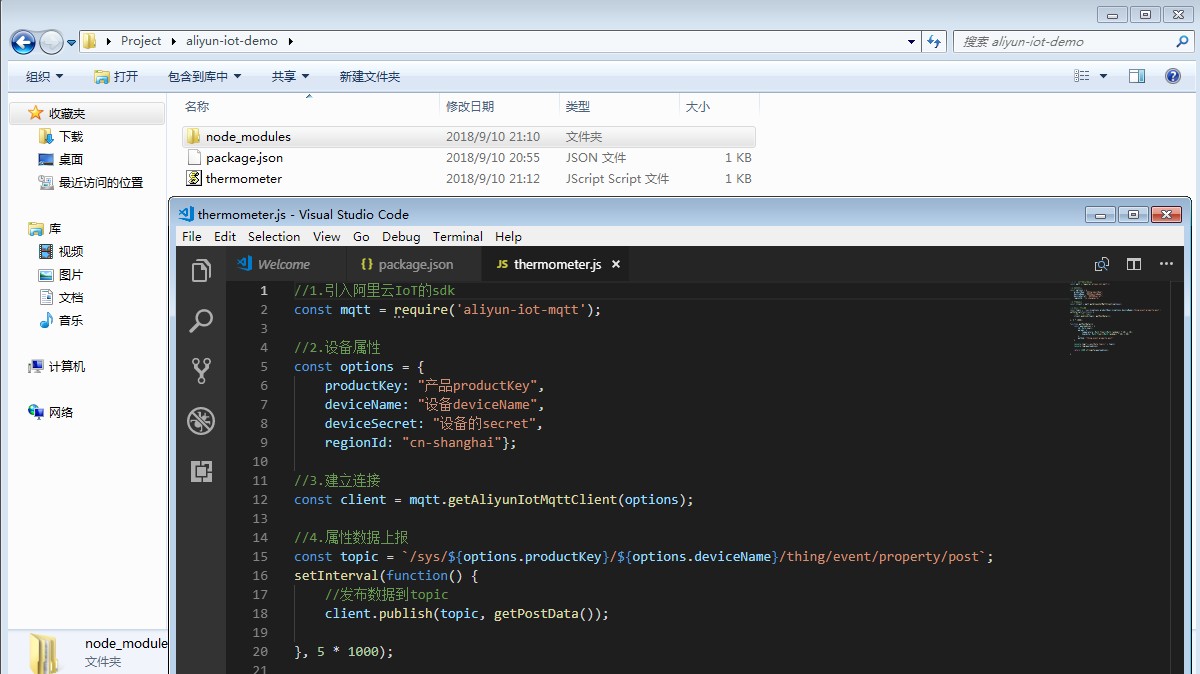The width and height of the screenshot is (1200, 674).
Task: Open the View menu in VS Code
Action: pyautogui.click(x=327, y=237)
